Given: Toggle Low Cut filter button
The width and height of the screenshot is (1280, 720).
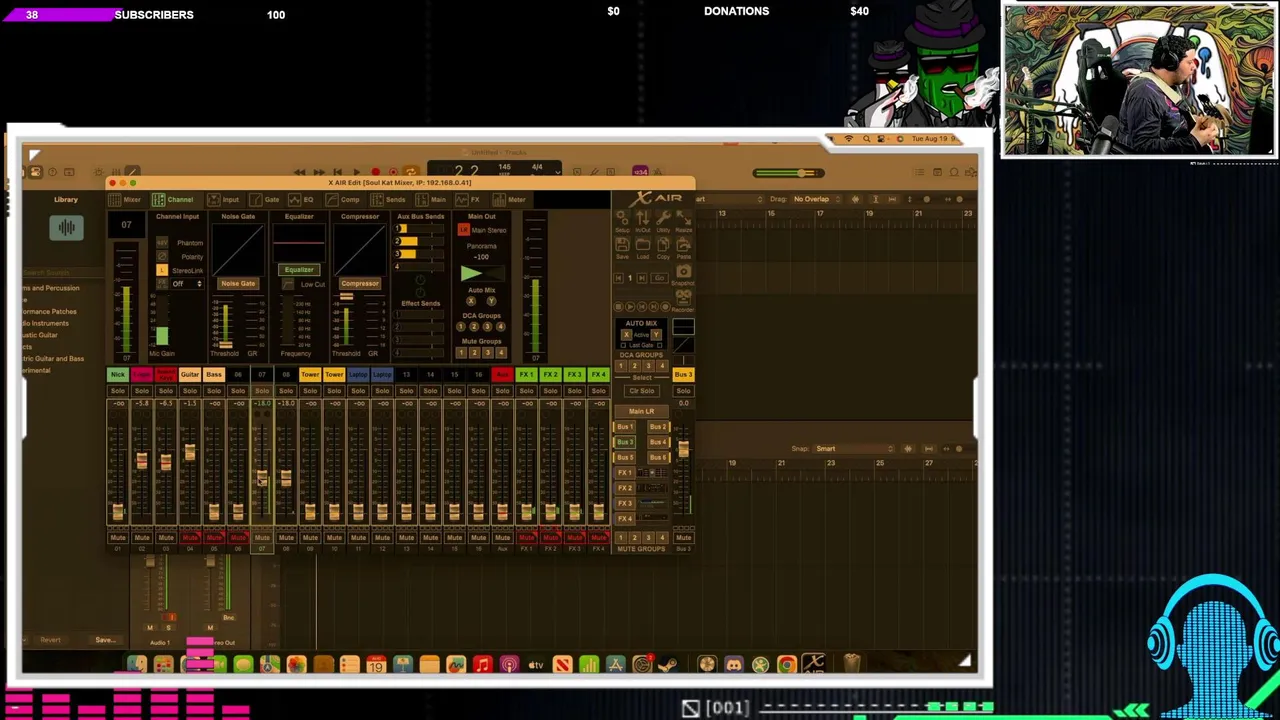Looking at the screenshot, I should [x=289, y=285].
